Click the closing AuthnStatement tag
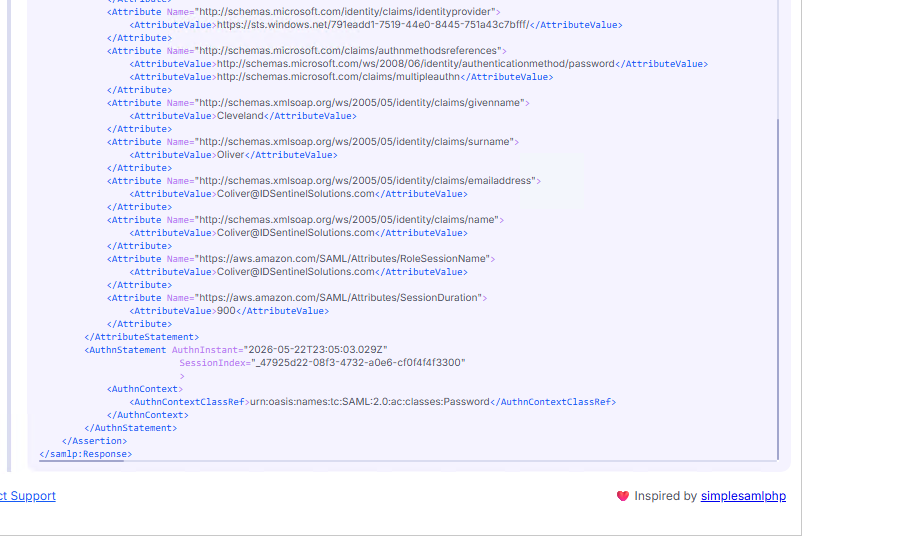This screenshot has width=913, height=539. 130,428
